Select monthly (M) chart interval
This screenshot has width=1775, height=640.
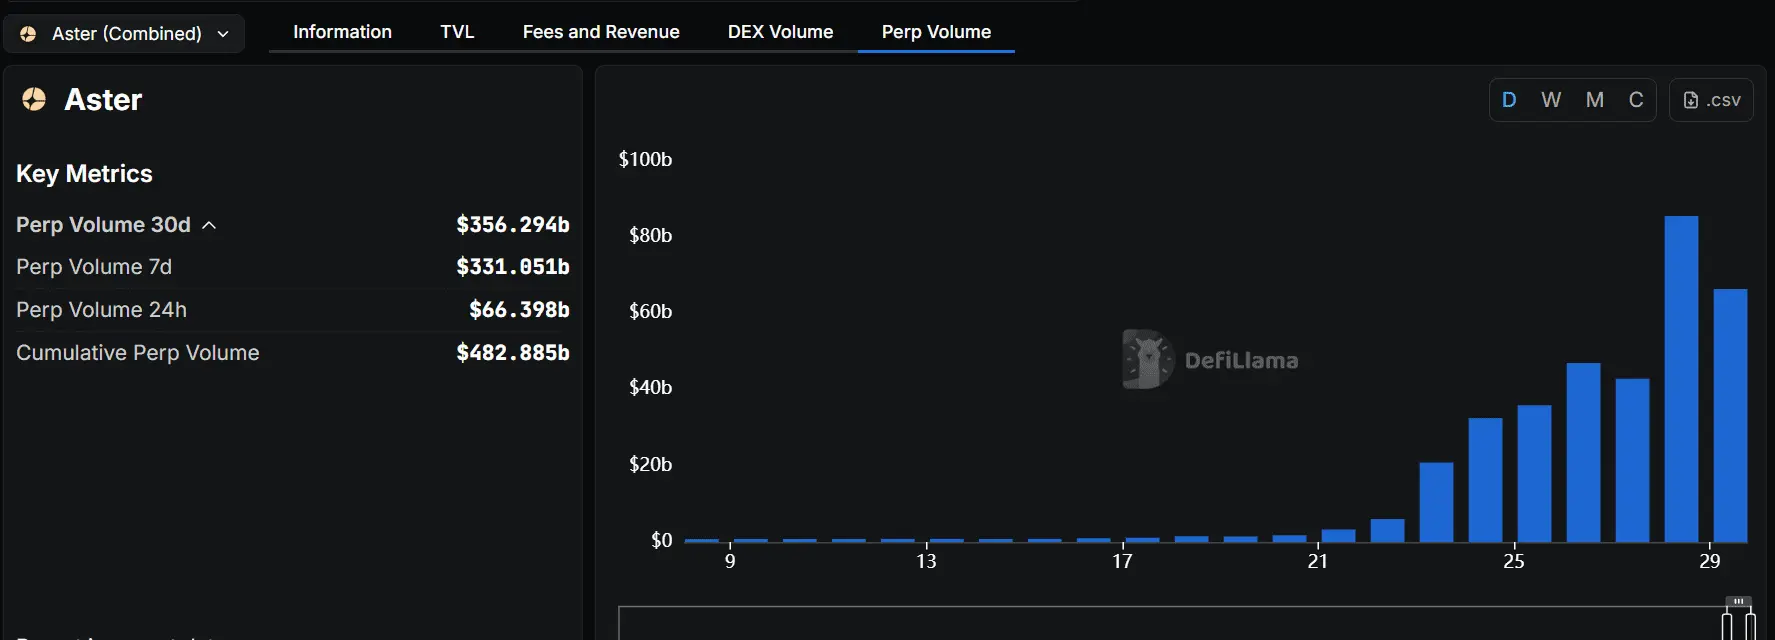1595,100
